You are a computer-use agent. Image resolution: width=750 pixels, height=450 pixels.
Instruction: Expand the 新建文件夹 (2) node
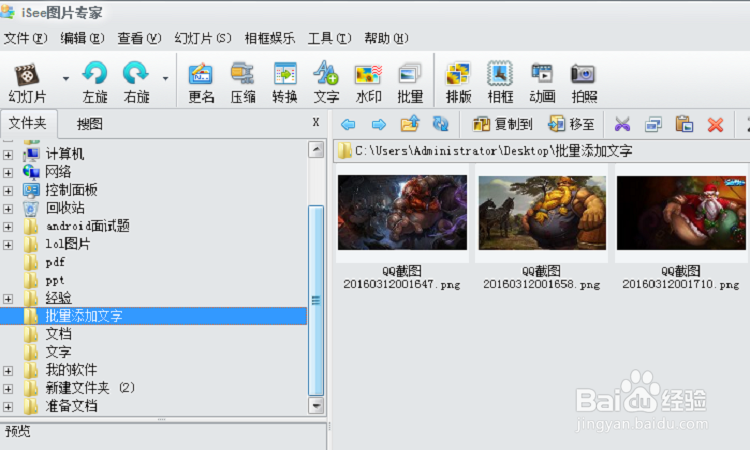click(8, 389)
